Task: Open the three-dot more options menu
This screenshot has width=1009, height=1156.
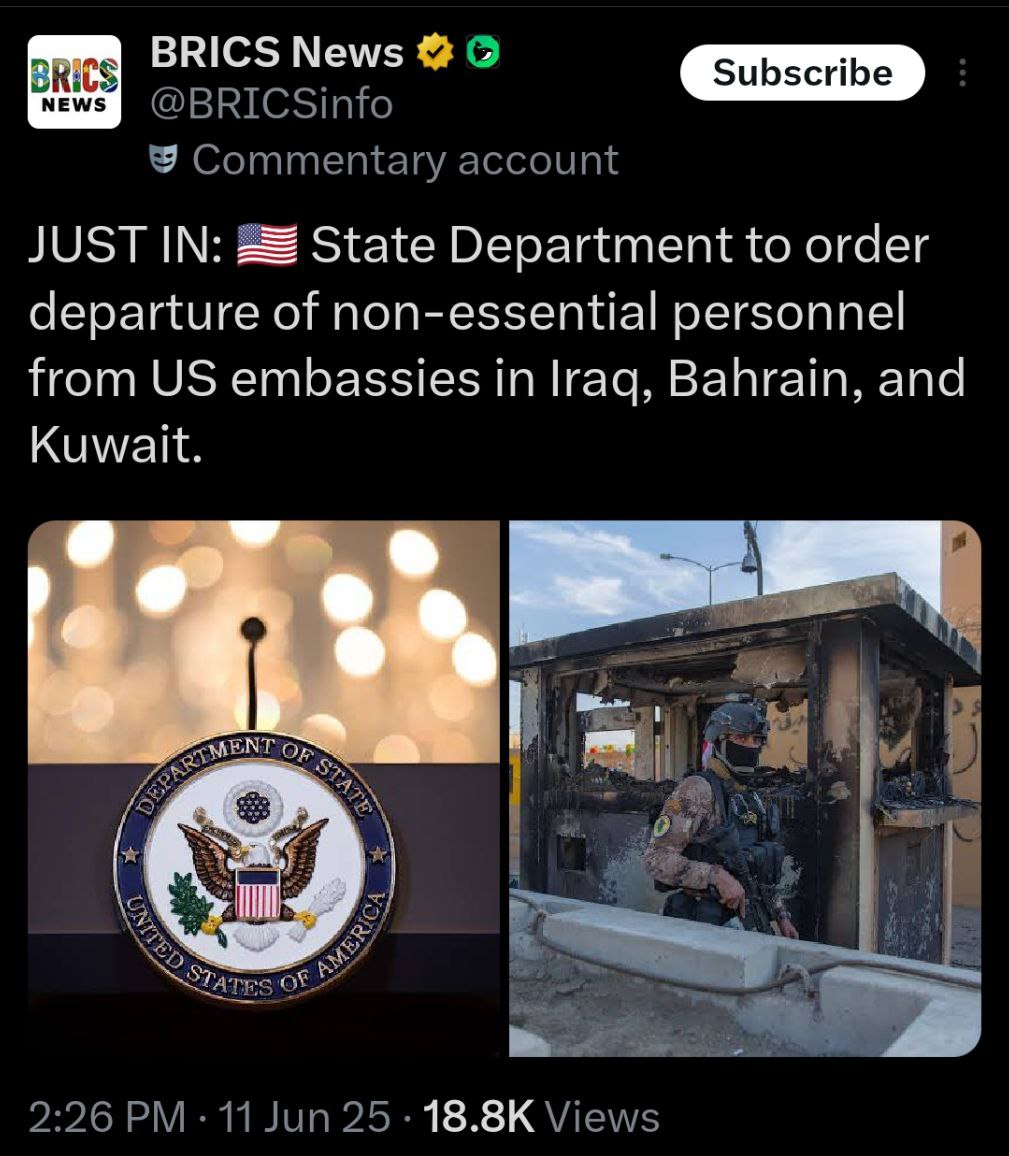Action: tap(962, 73)
